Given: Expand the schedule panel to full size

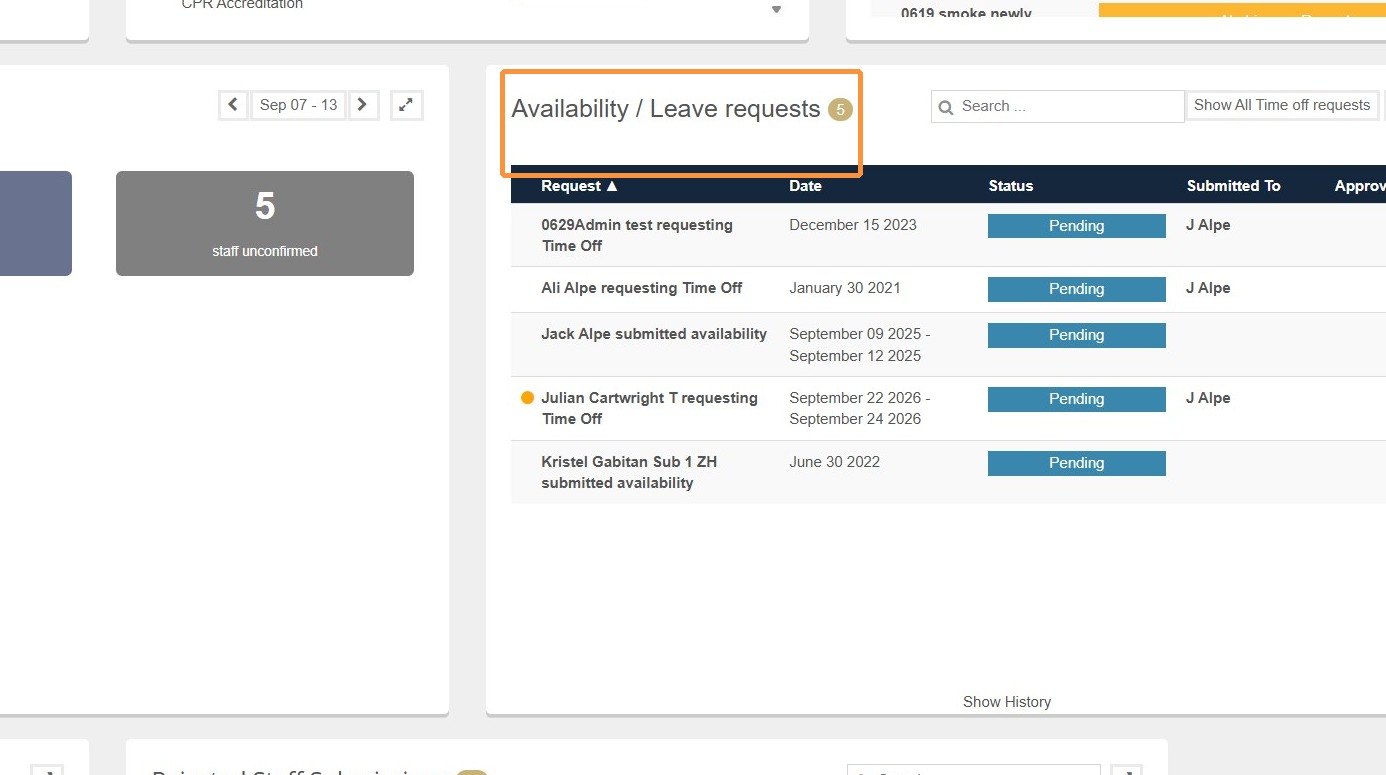Looking at the screenshot, I should pos(407,105).
